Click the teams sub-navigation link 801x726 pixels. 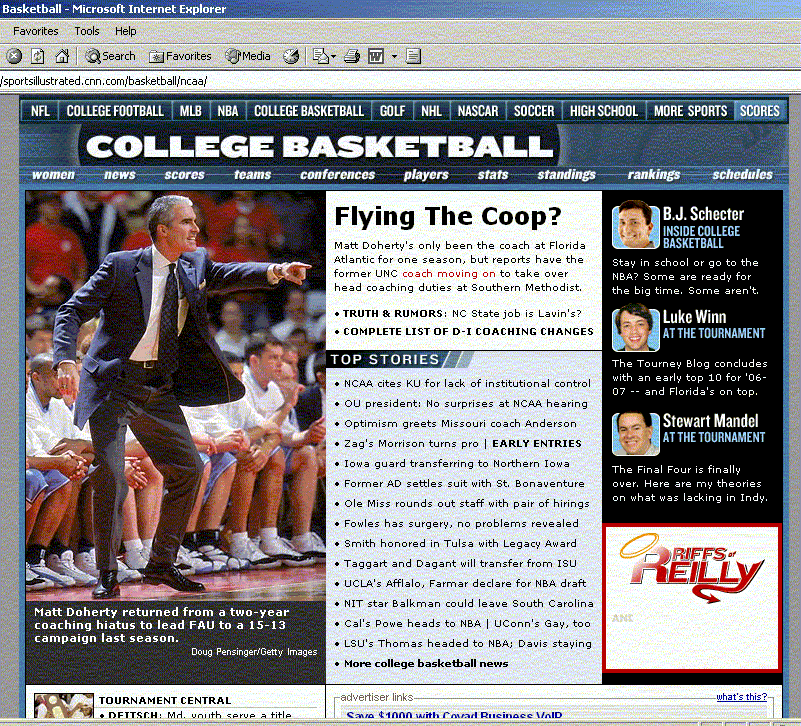252,175
